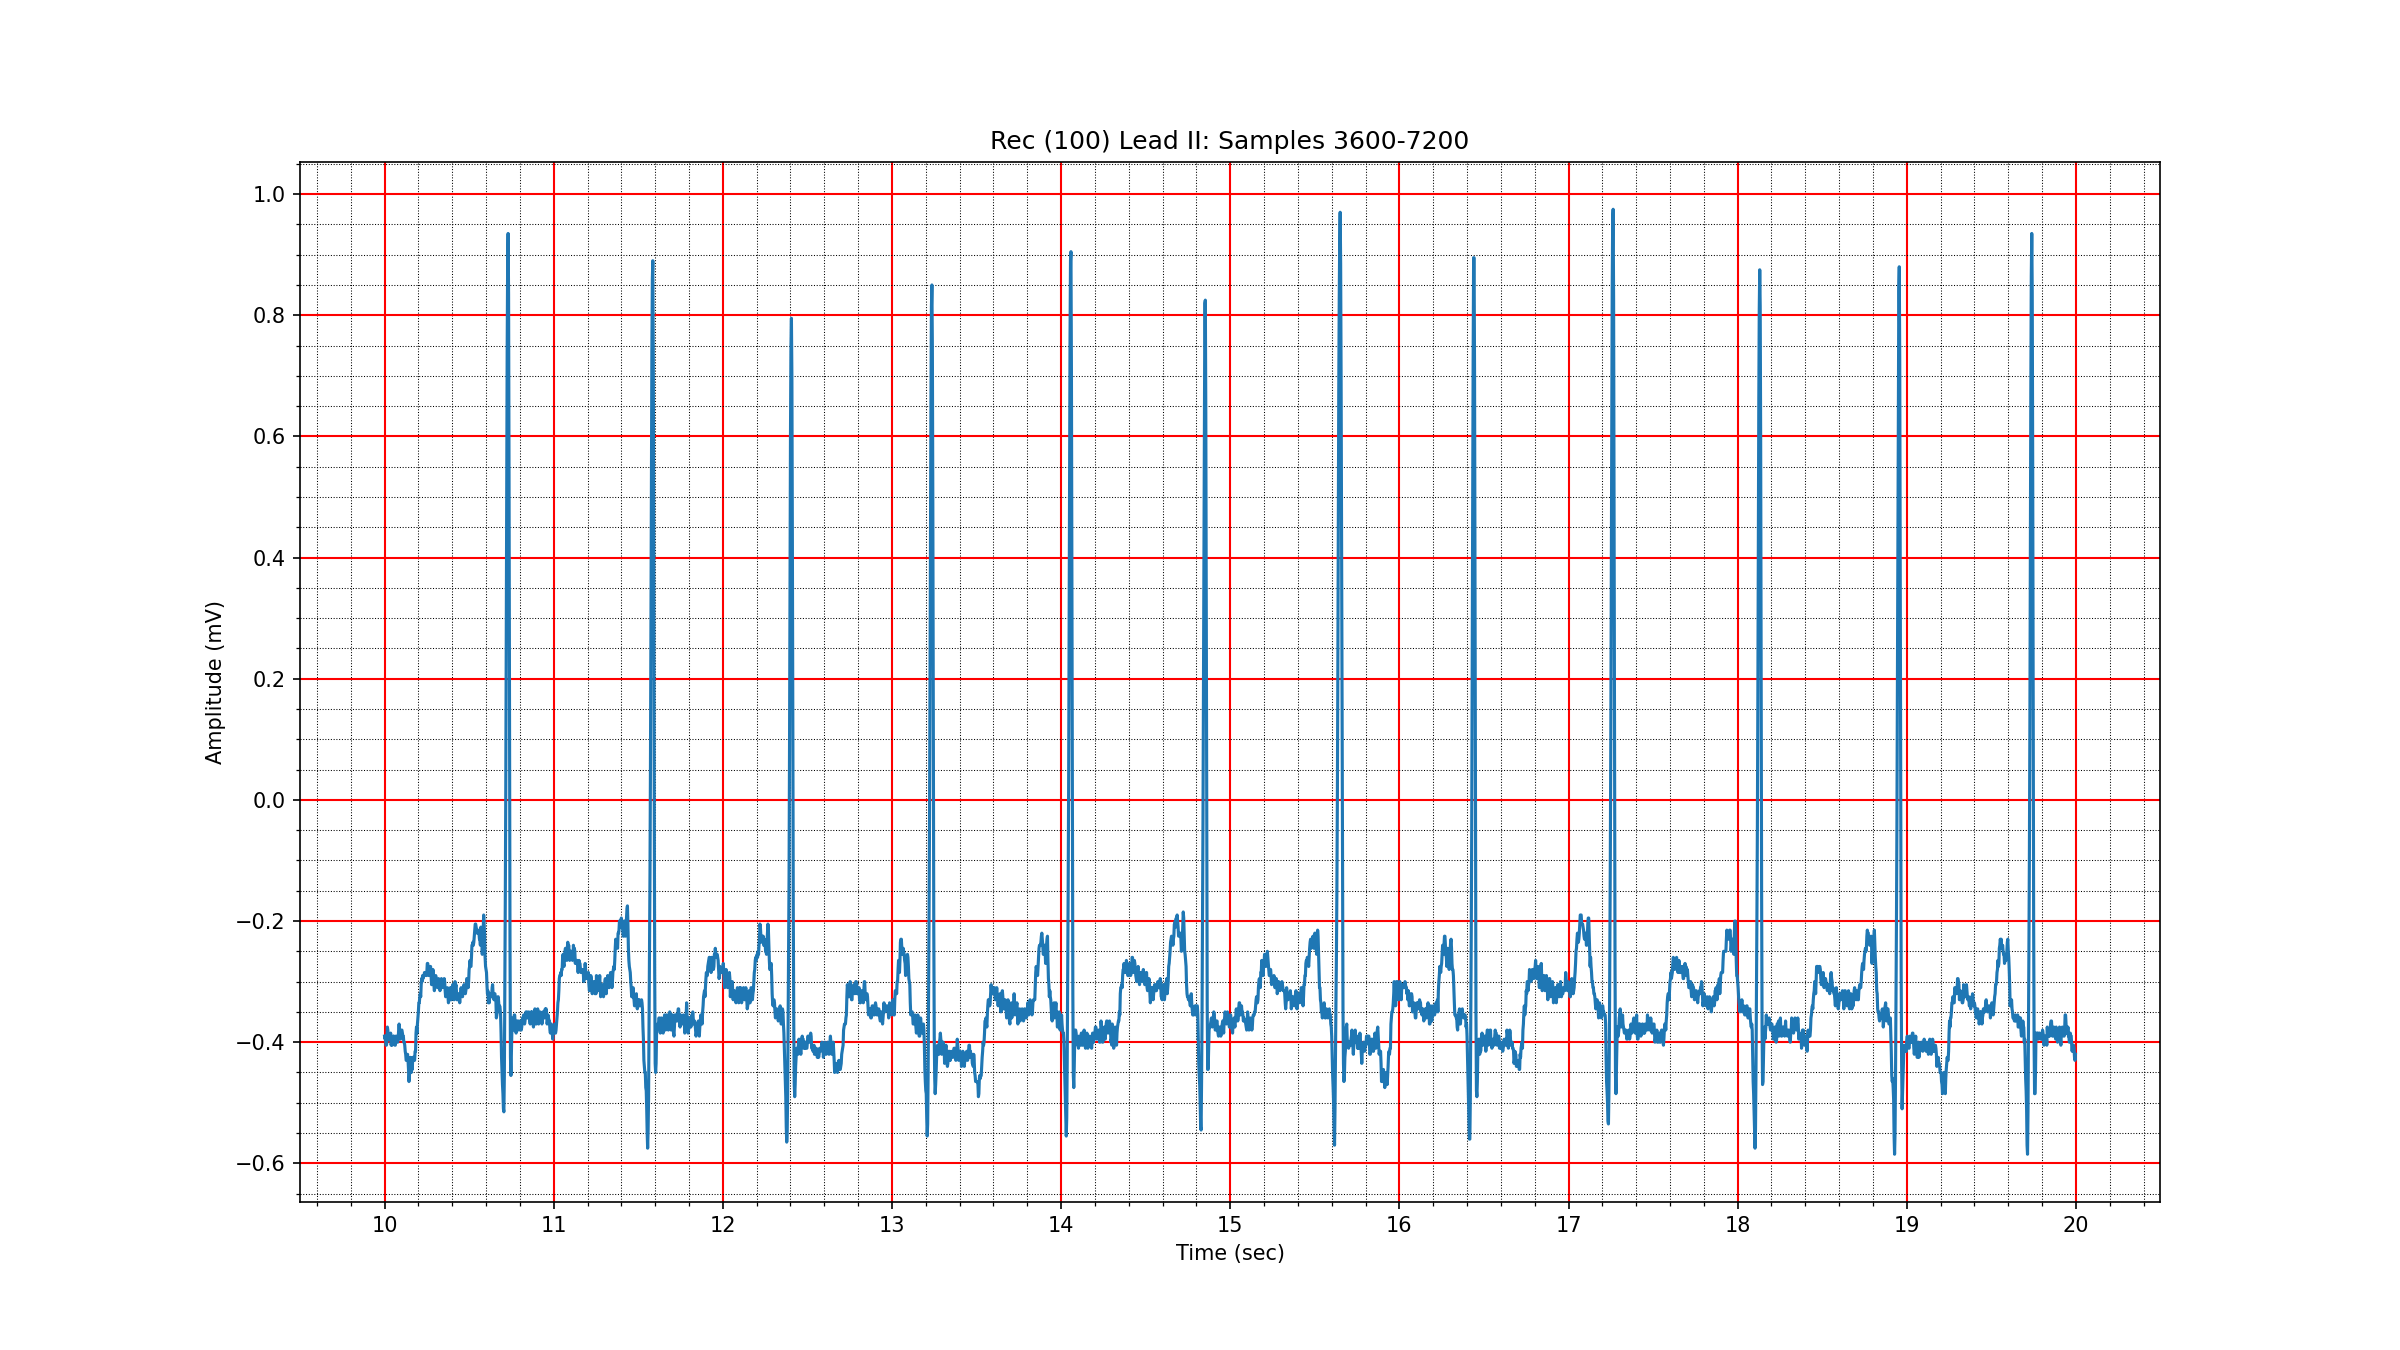Image resolution: width=2400 pixels, height=1350 pixels.
Task: Click the 'Amplitude (mV)' y-axis label
Action: pyautogui.click(x=214, y=682)
